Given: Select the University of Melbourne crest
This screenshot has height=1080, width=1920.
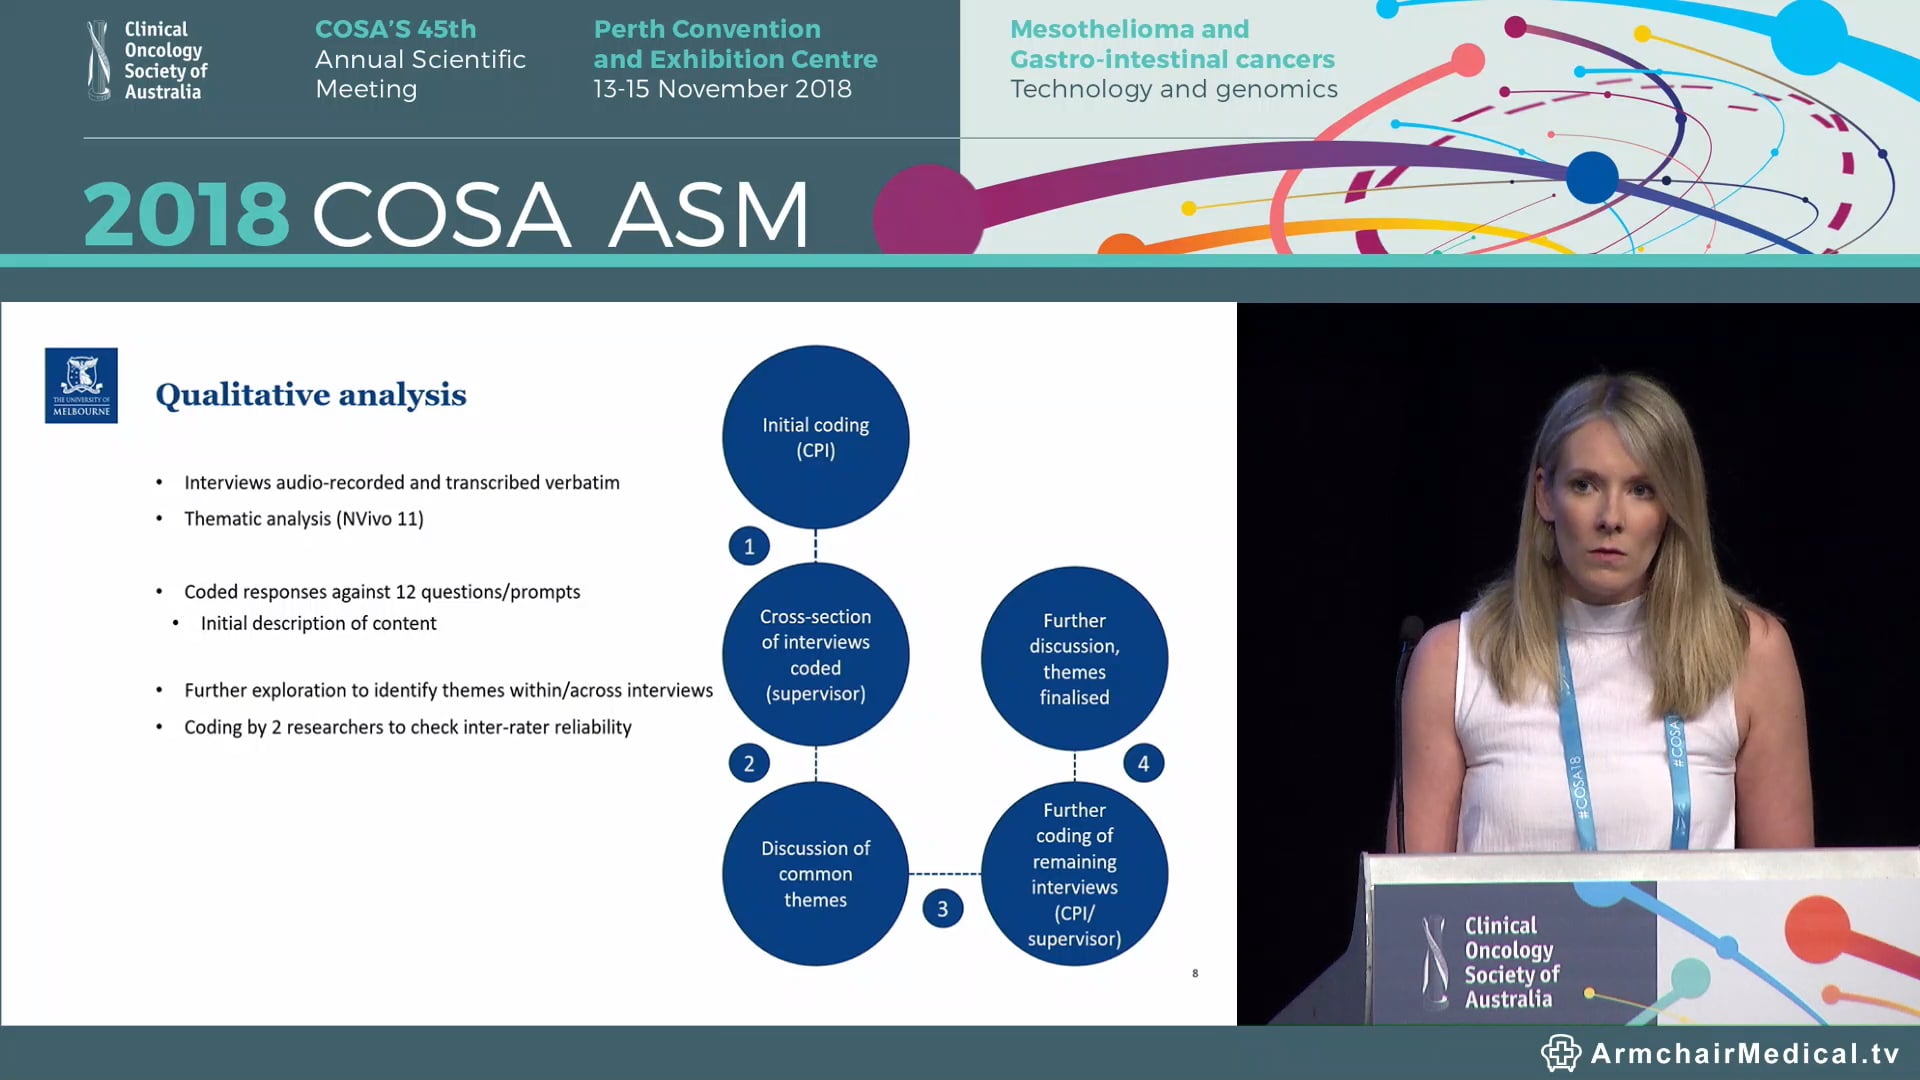Looking at the screenshot, I should coord(80,385).
